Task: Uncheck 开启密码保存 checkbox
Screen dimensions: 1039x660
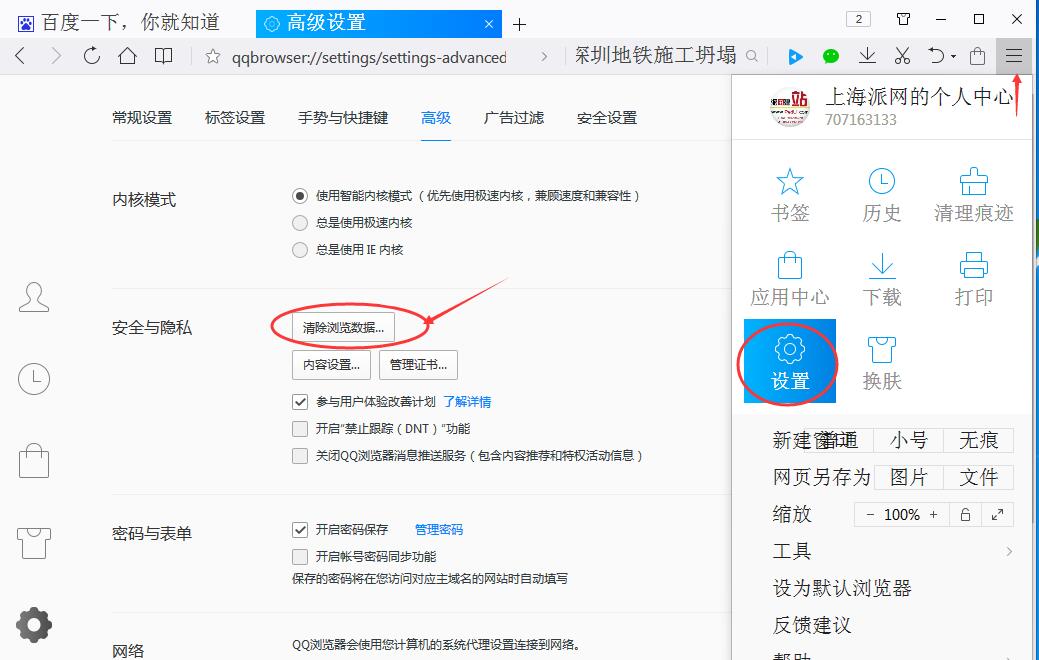Action: 300,530
